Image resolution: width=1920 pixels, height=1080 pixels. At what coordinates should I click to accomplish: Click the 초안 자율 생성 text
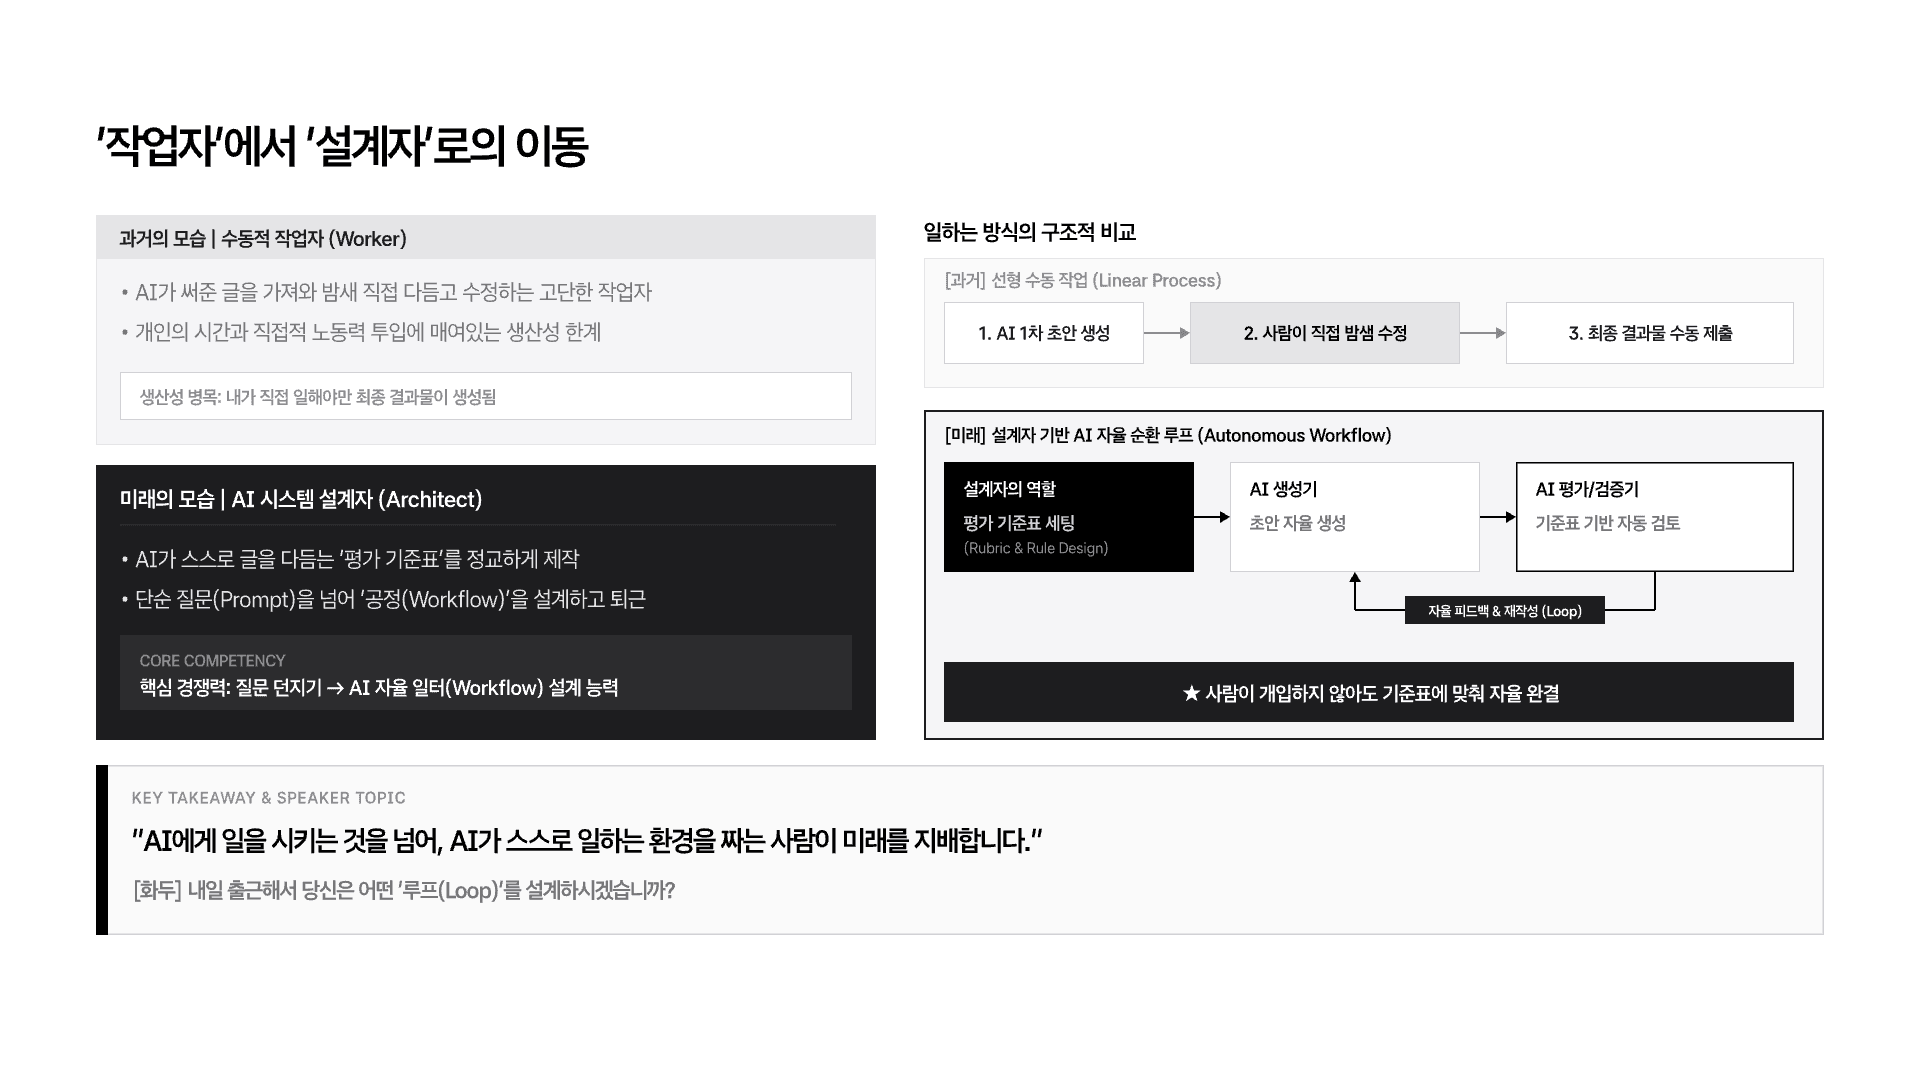pos(1298,523)
